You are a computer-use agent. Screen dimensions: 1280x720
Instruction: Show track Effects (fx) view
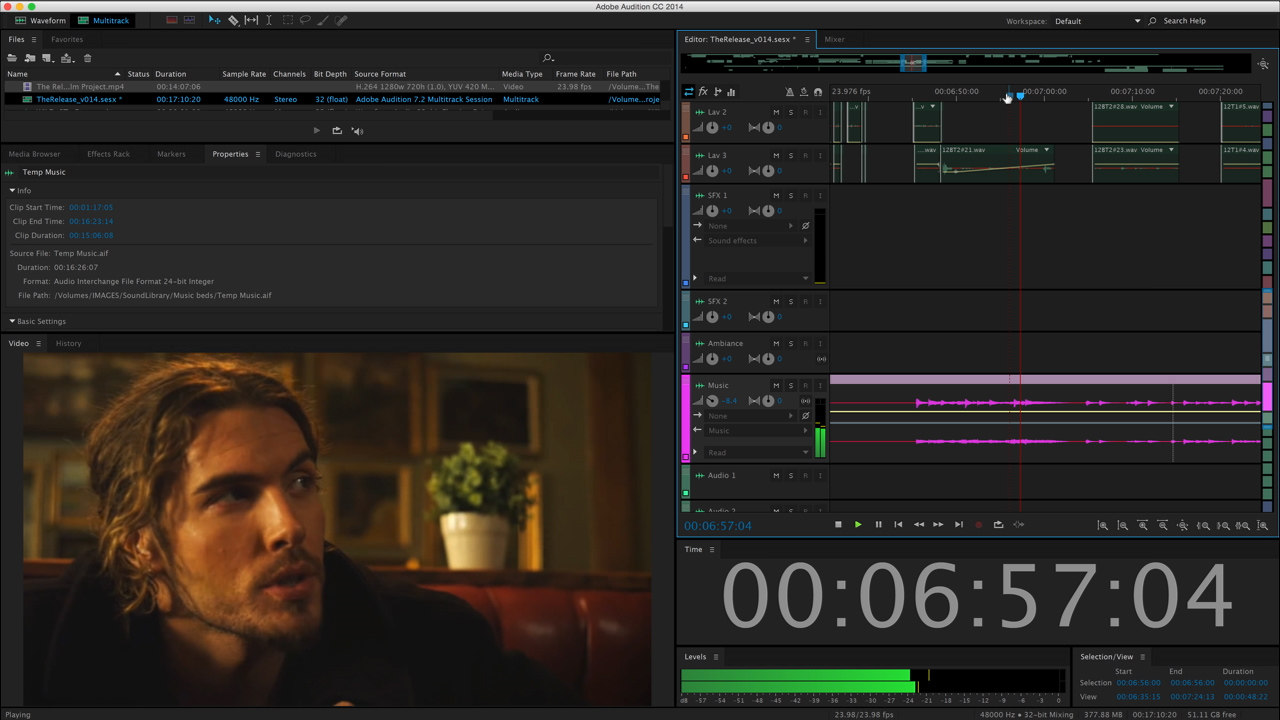(703, 92)
